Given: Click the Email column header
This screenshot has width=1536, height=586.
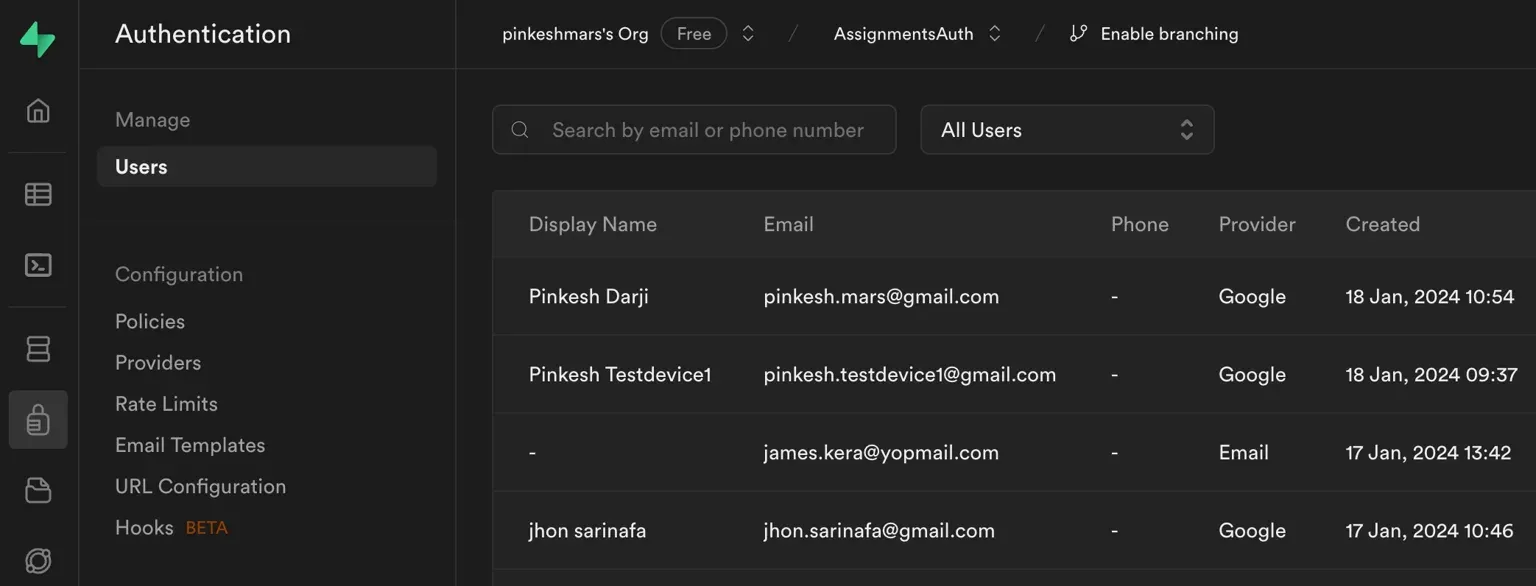Looking at the screenshot, I should coord(789,224).
